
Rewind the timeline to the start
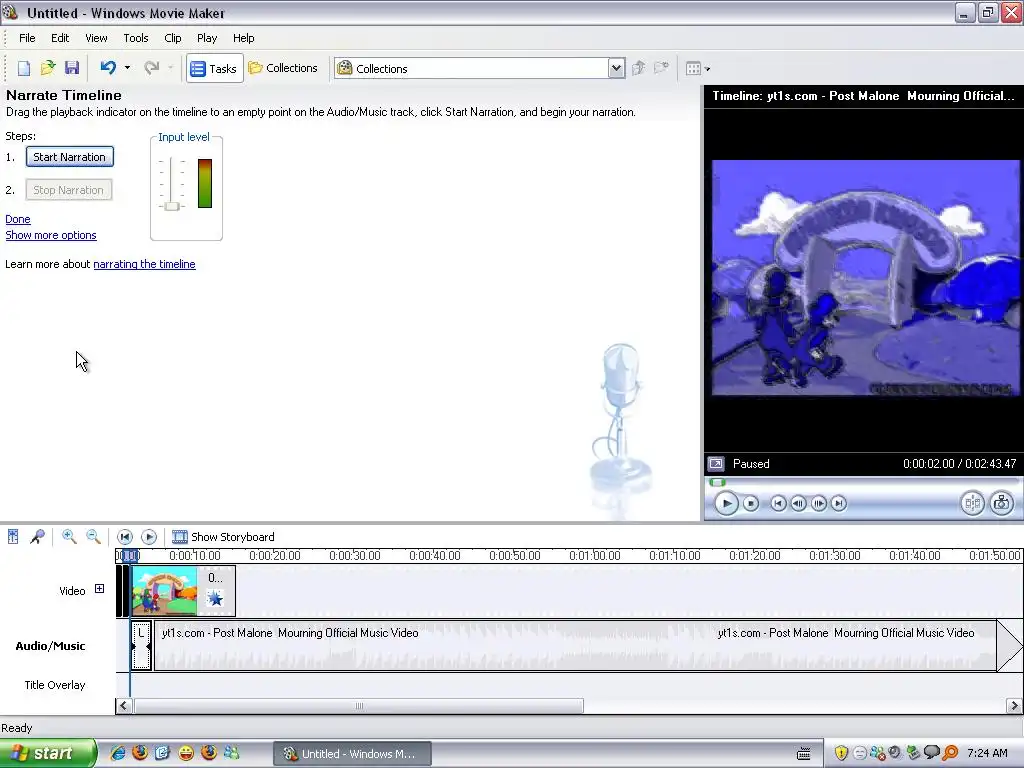pyautogui.click(x=125, y=537)
